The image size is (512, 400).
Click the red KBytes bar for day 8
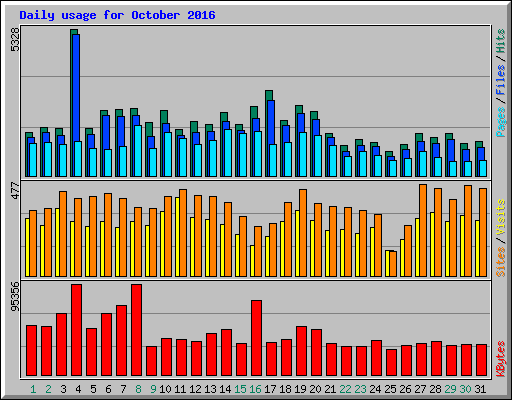point(136,330)
